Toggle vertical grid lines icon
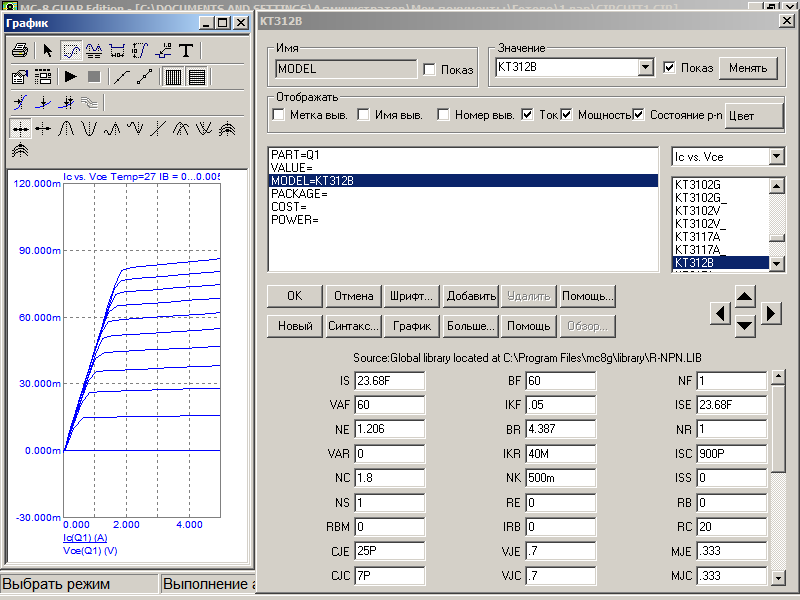The height and width of the screenshot is (600, 800). point(173,76)
